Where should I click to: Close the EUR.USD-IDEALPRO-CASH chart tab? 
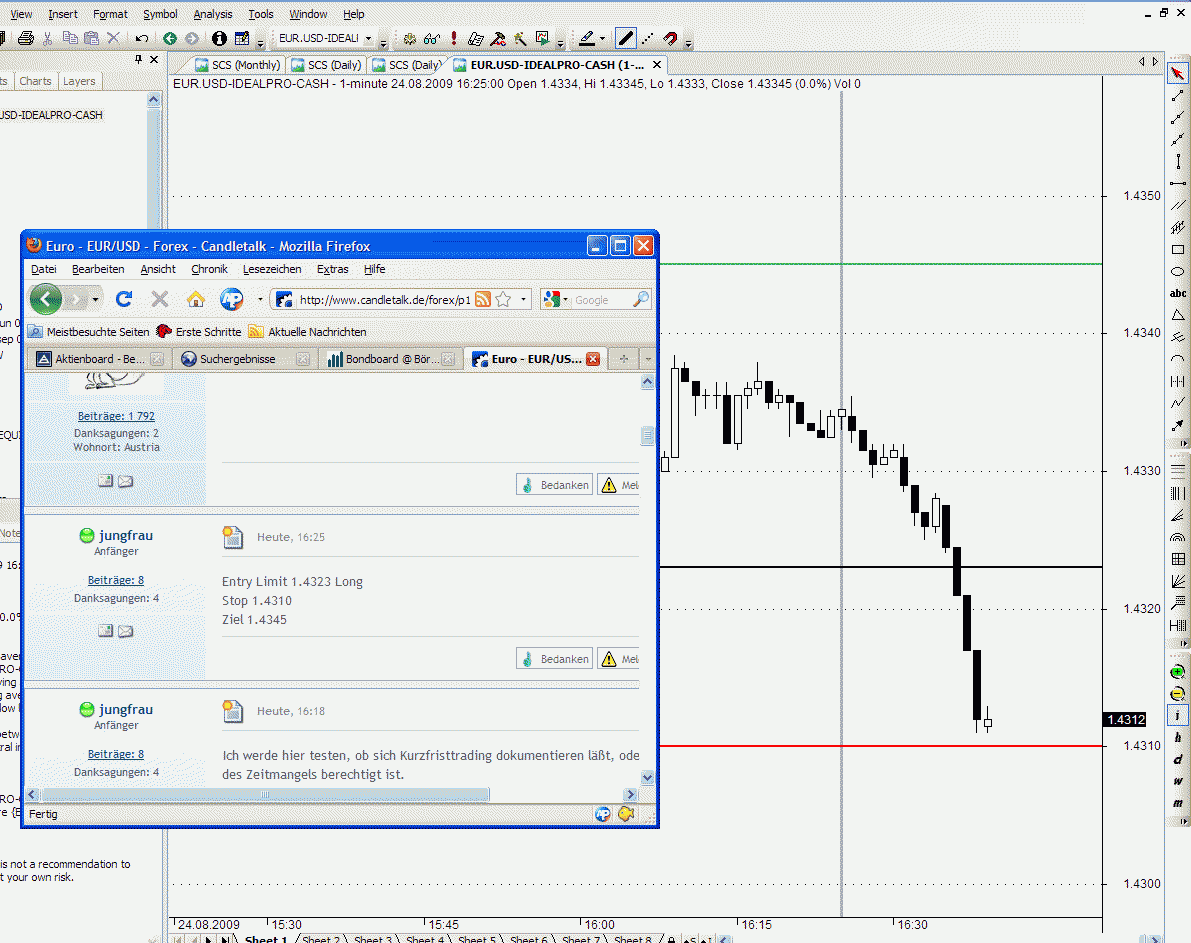click(x=657, y=65)
